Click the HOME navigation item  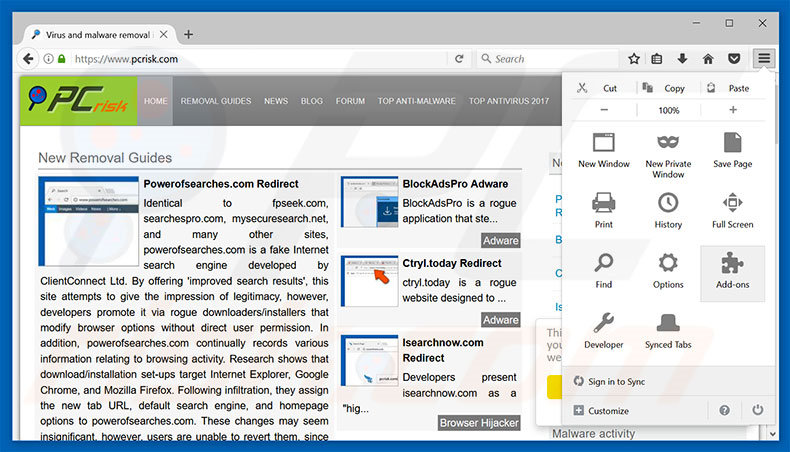pos(155,101)
